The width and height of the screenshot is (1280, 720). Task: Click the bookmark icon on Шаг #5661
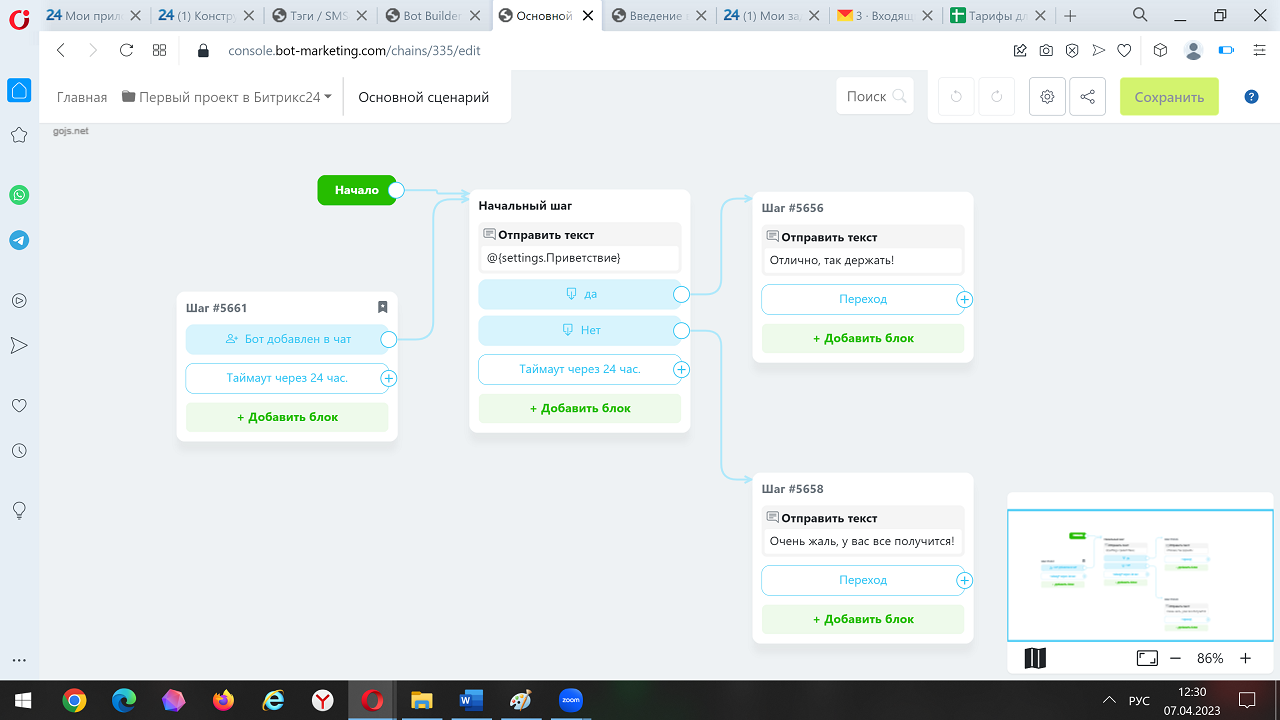(x=382, y=307)
